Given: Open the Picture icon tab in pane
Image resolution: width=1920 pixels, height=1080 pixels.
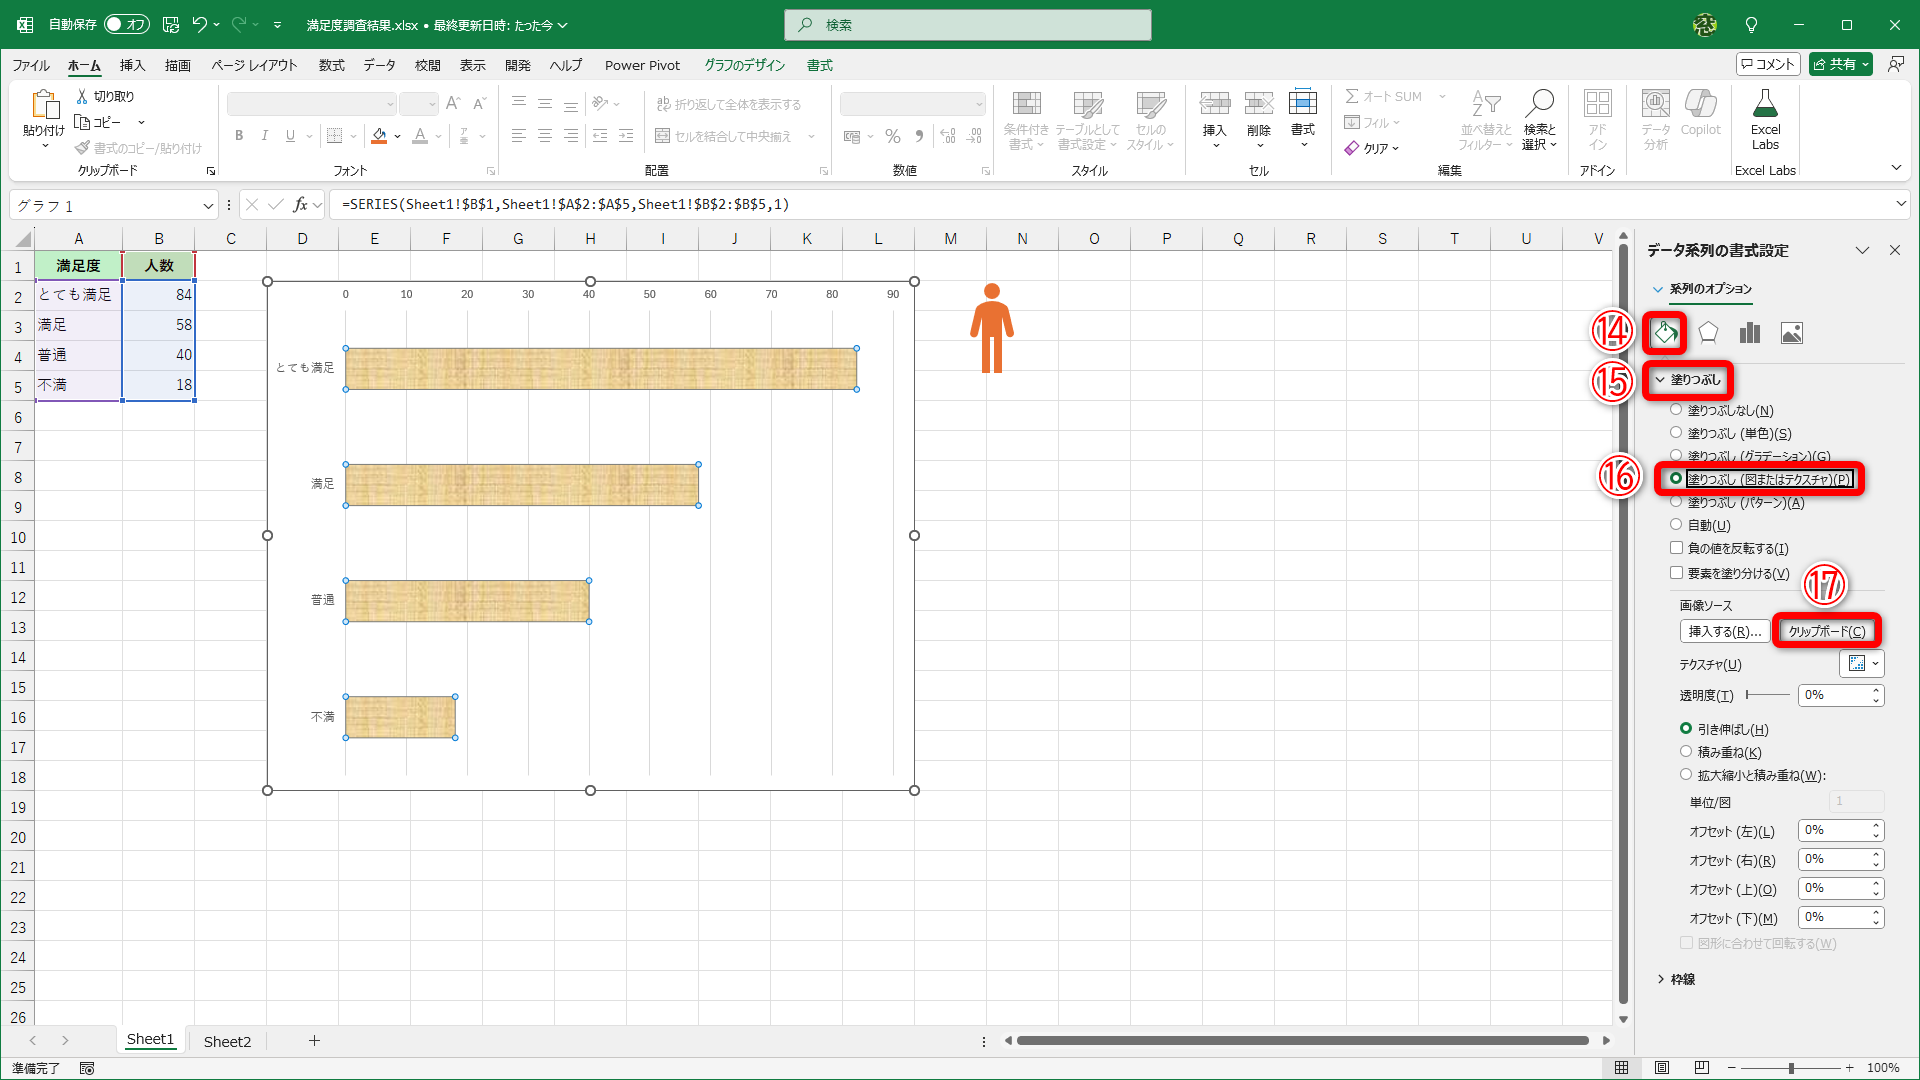Looking at the screenshot, I should pyautogui.click(x=1792, y=333).
